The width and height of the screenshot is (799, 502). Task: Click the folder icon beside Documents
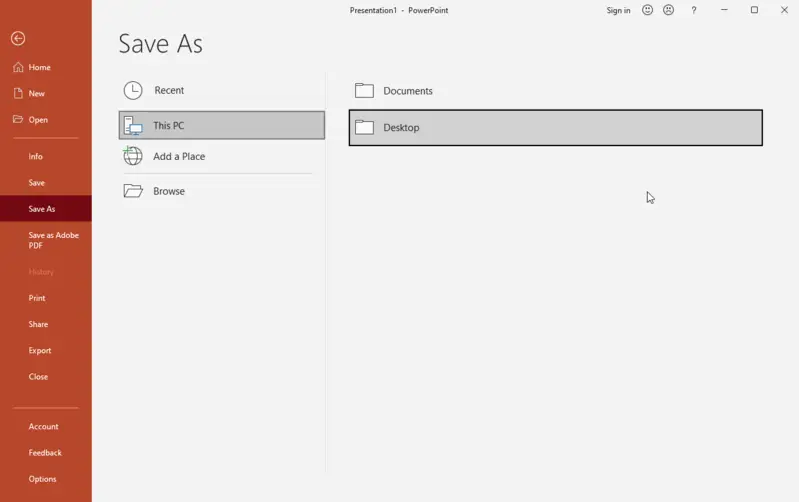click(x=364, y=90)
